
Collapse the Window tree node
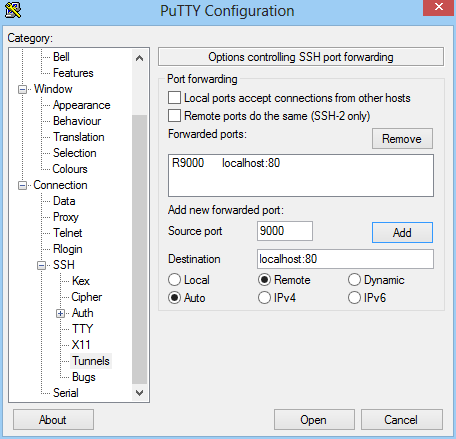(x=22, y=89)
